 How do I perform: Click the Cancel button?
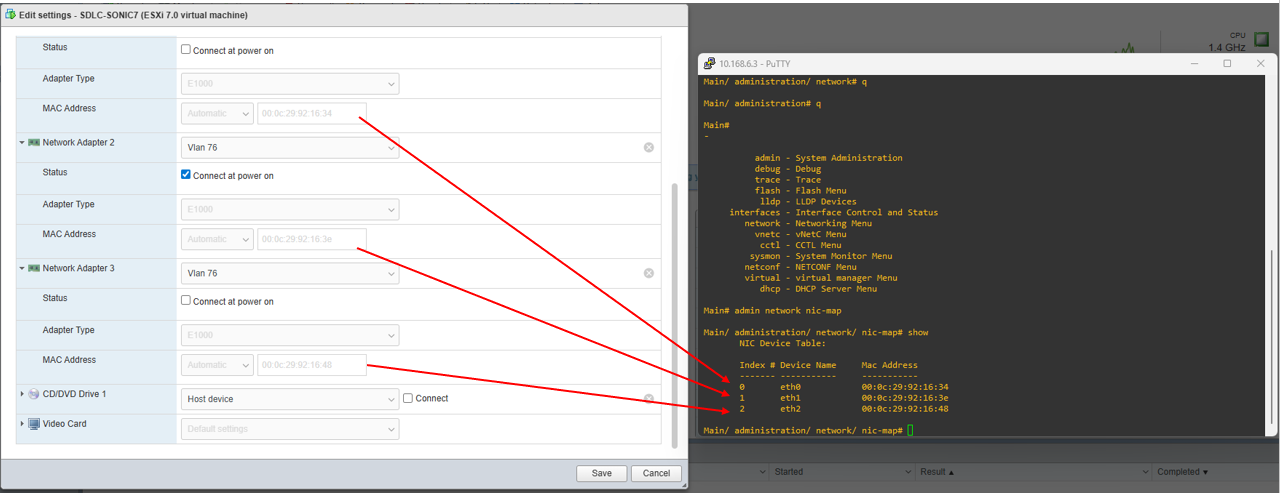tap(657, 473)
